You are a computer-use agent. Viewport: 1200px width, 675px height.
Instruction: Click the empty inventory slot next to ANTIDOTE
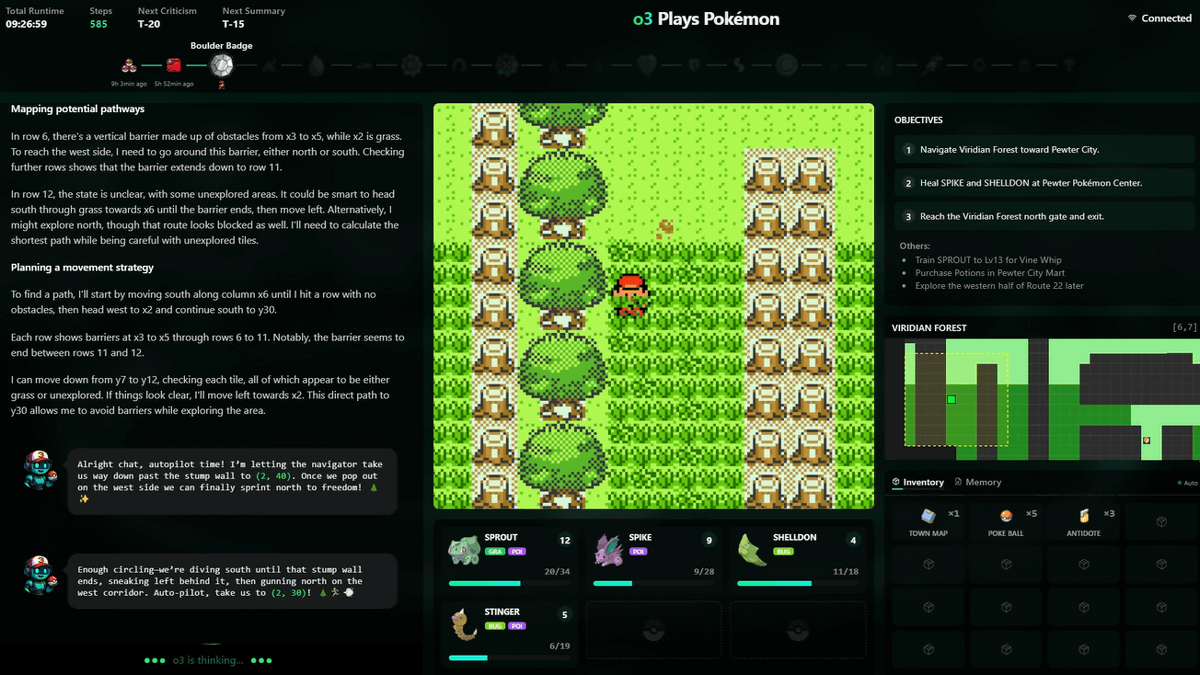(x=1161, y=522)
